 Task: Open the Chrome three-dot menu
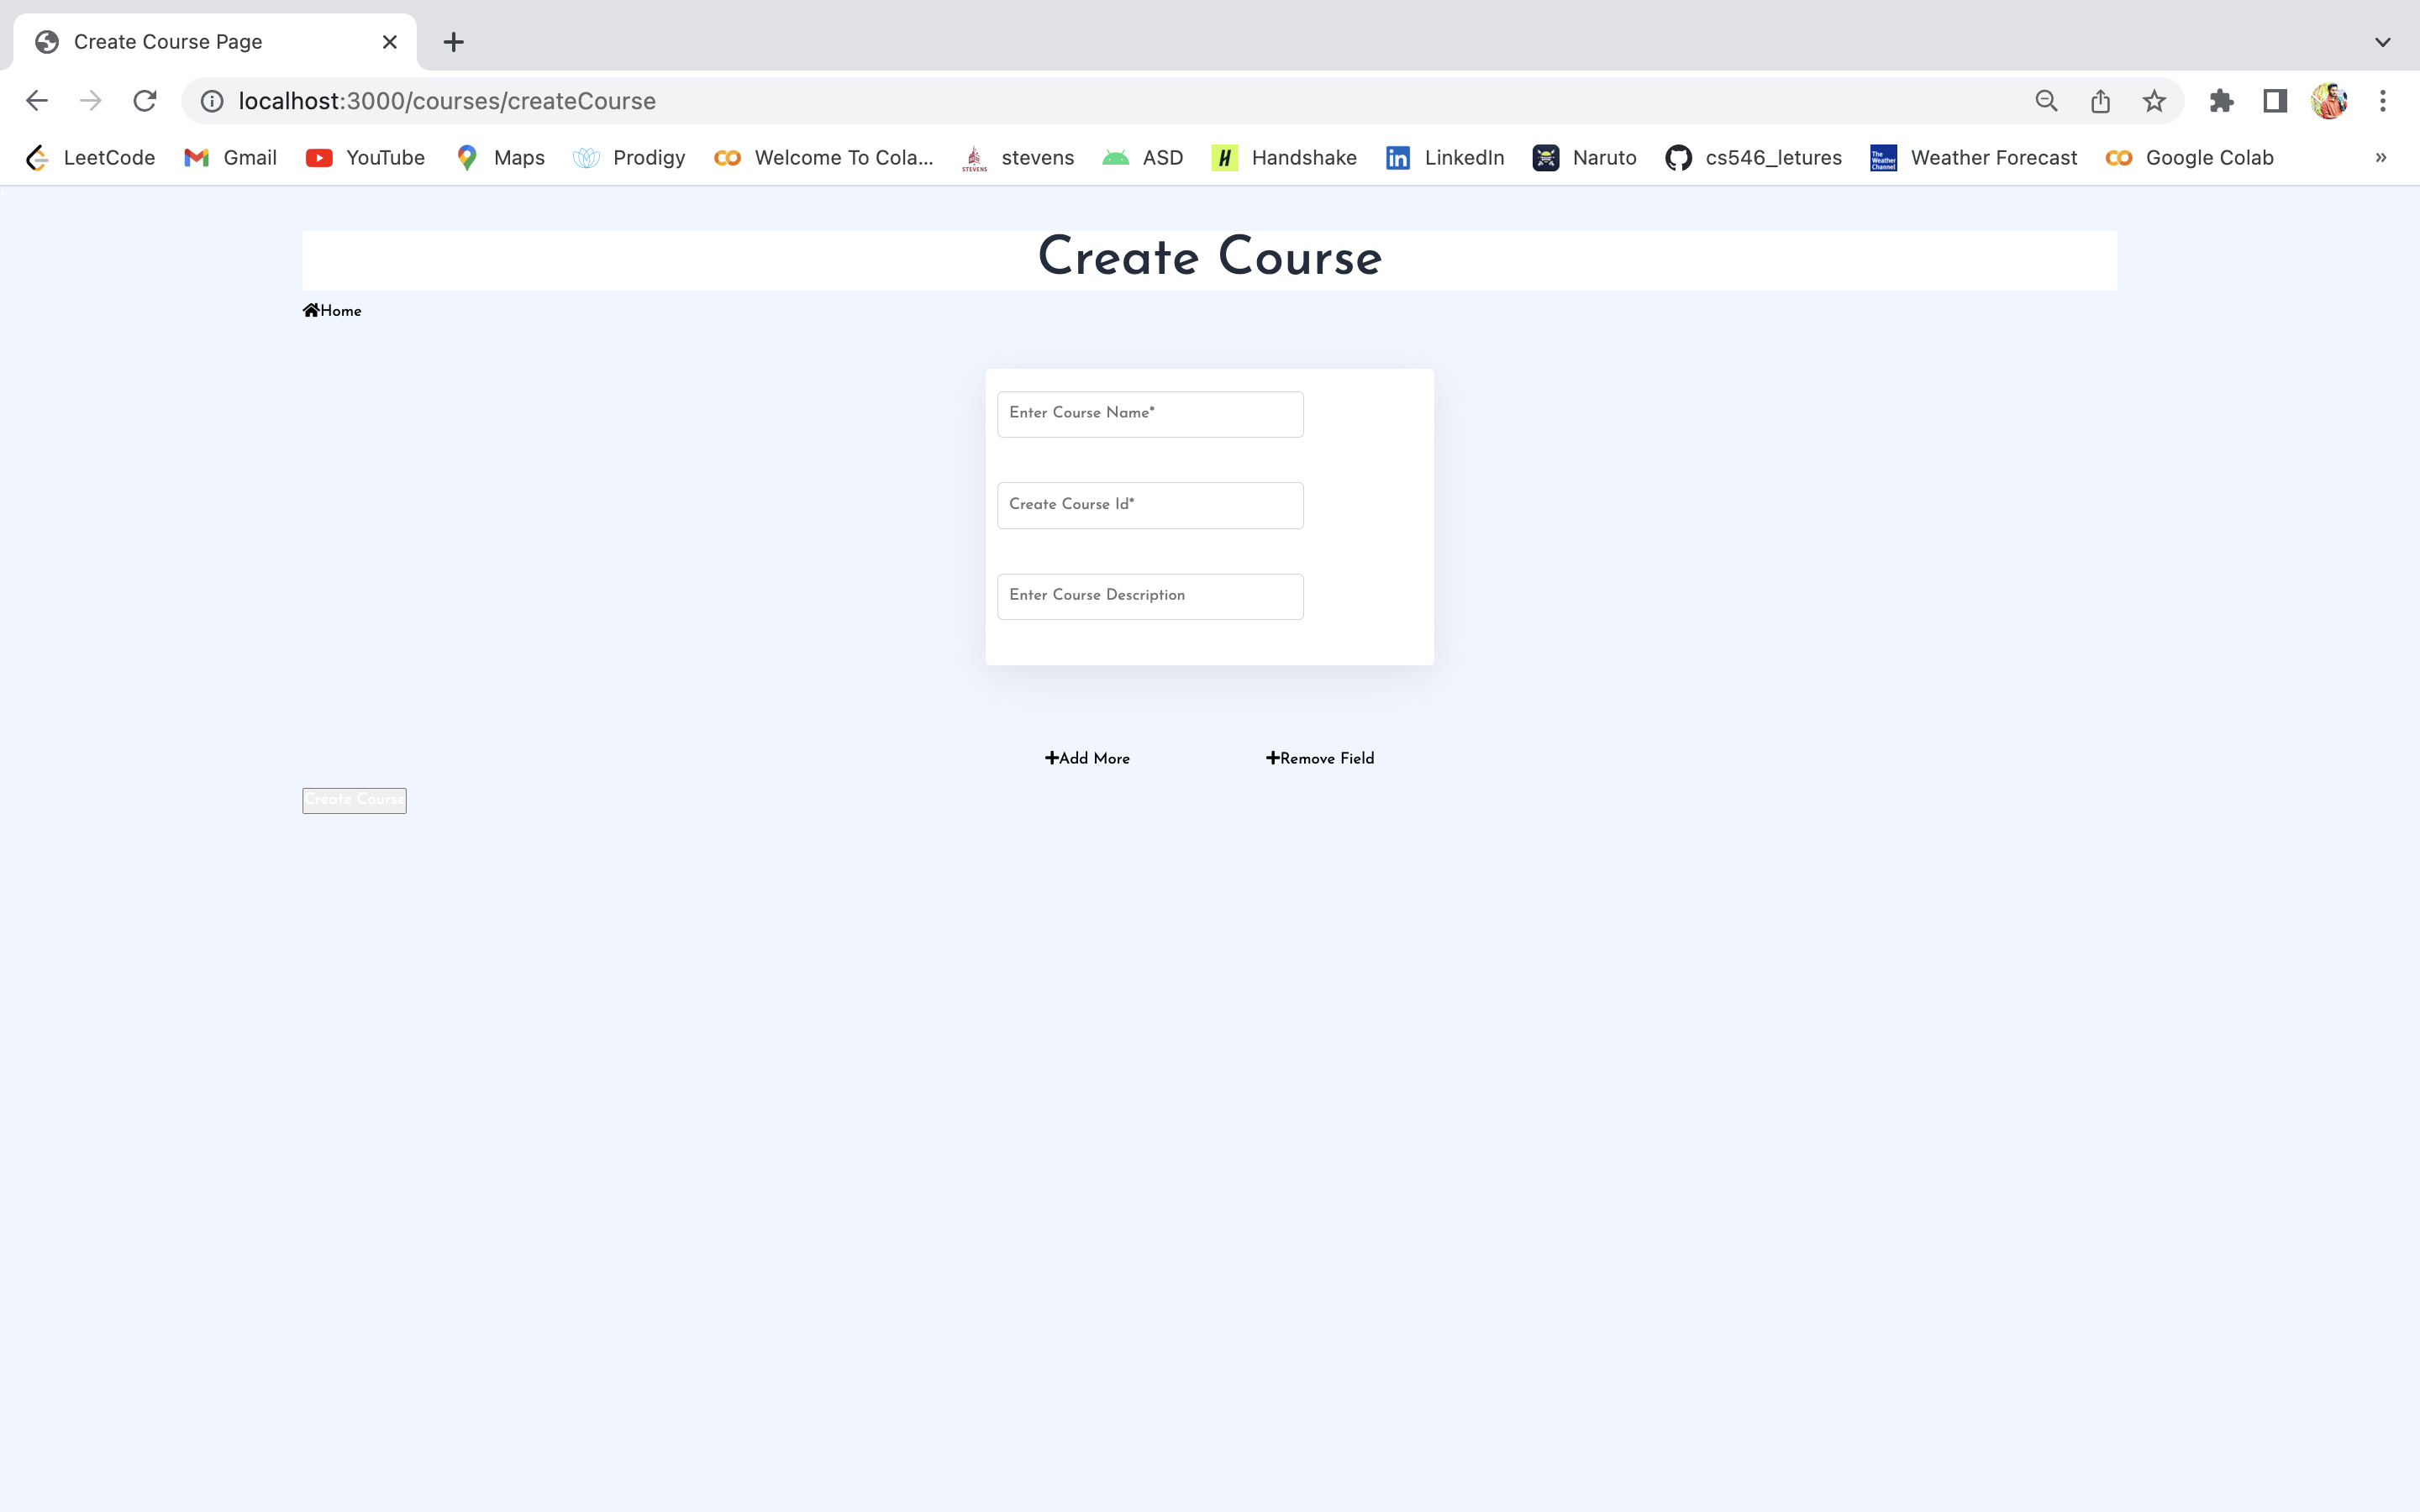[2383, 100]
